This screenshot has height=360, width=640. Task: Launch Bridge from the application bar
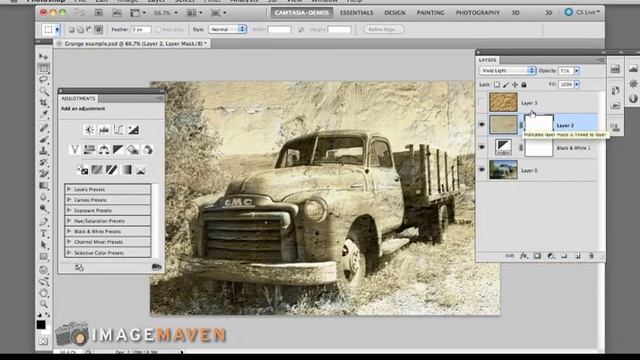point(99,13)
